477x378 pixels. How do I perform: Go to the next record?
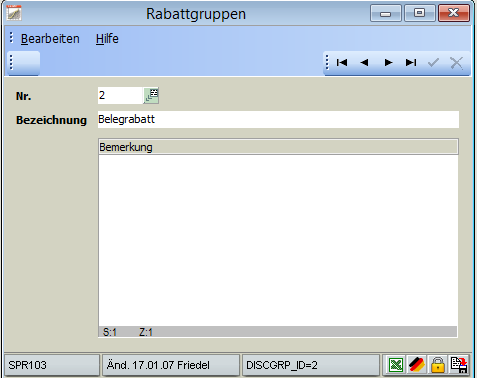tap(388, 62)
